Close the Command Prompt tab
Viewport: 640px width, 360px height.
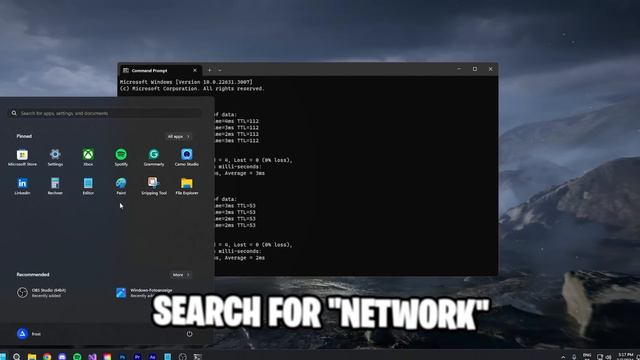pyautogui.click(x=195, y=70)
